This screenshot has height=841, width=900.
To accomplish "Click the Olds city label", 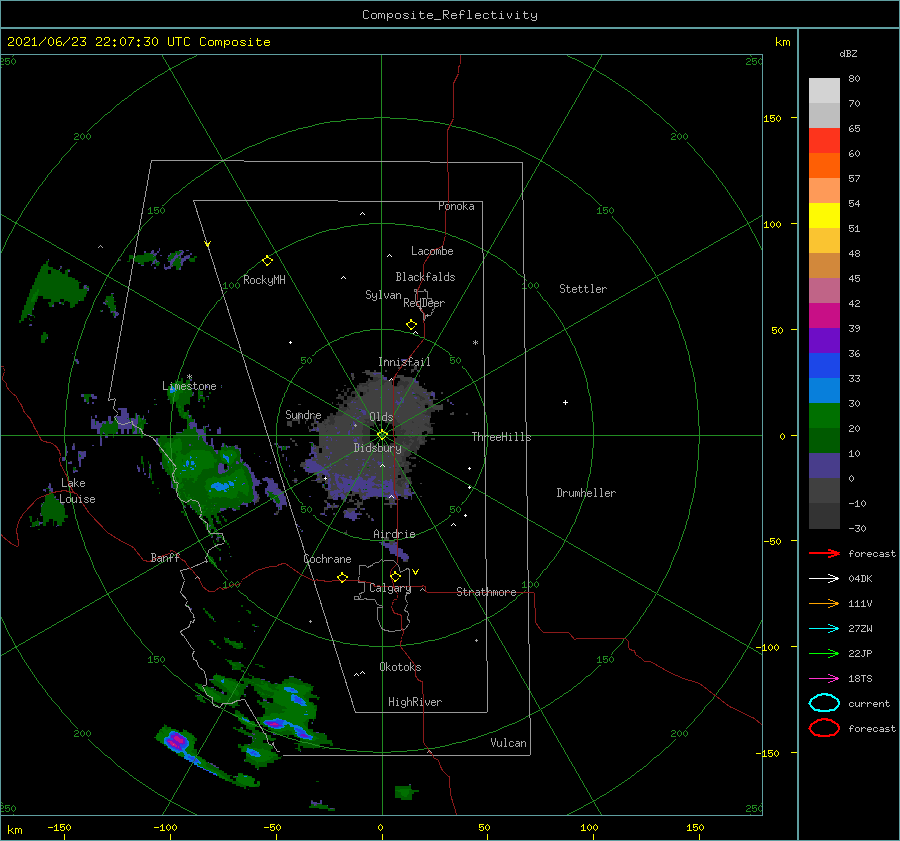I will click(381, 417).
